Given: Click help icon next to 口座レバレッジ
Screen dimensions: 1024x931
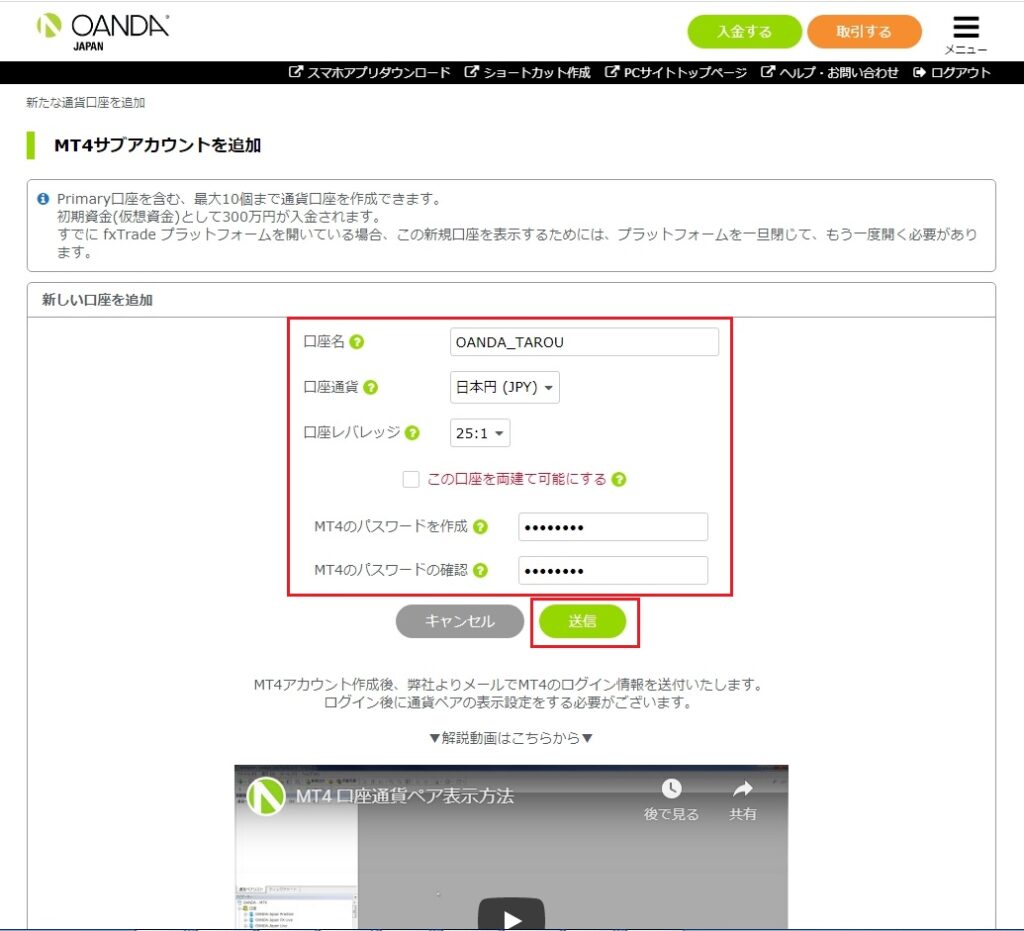Looking at the screenshot, I should tap(412, 433).
